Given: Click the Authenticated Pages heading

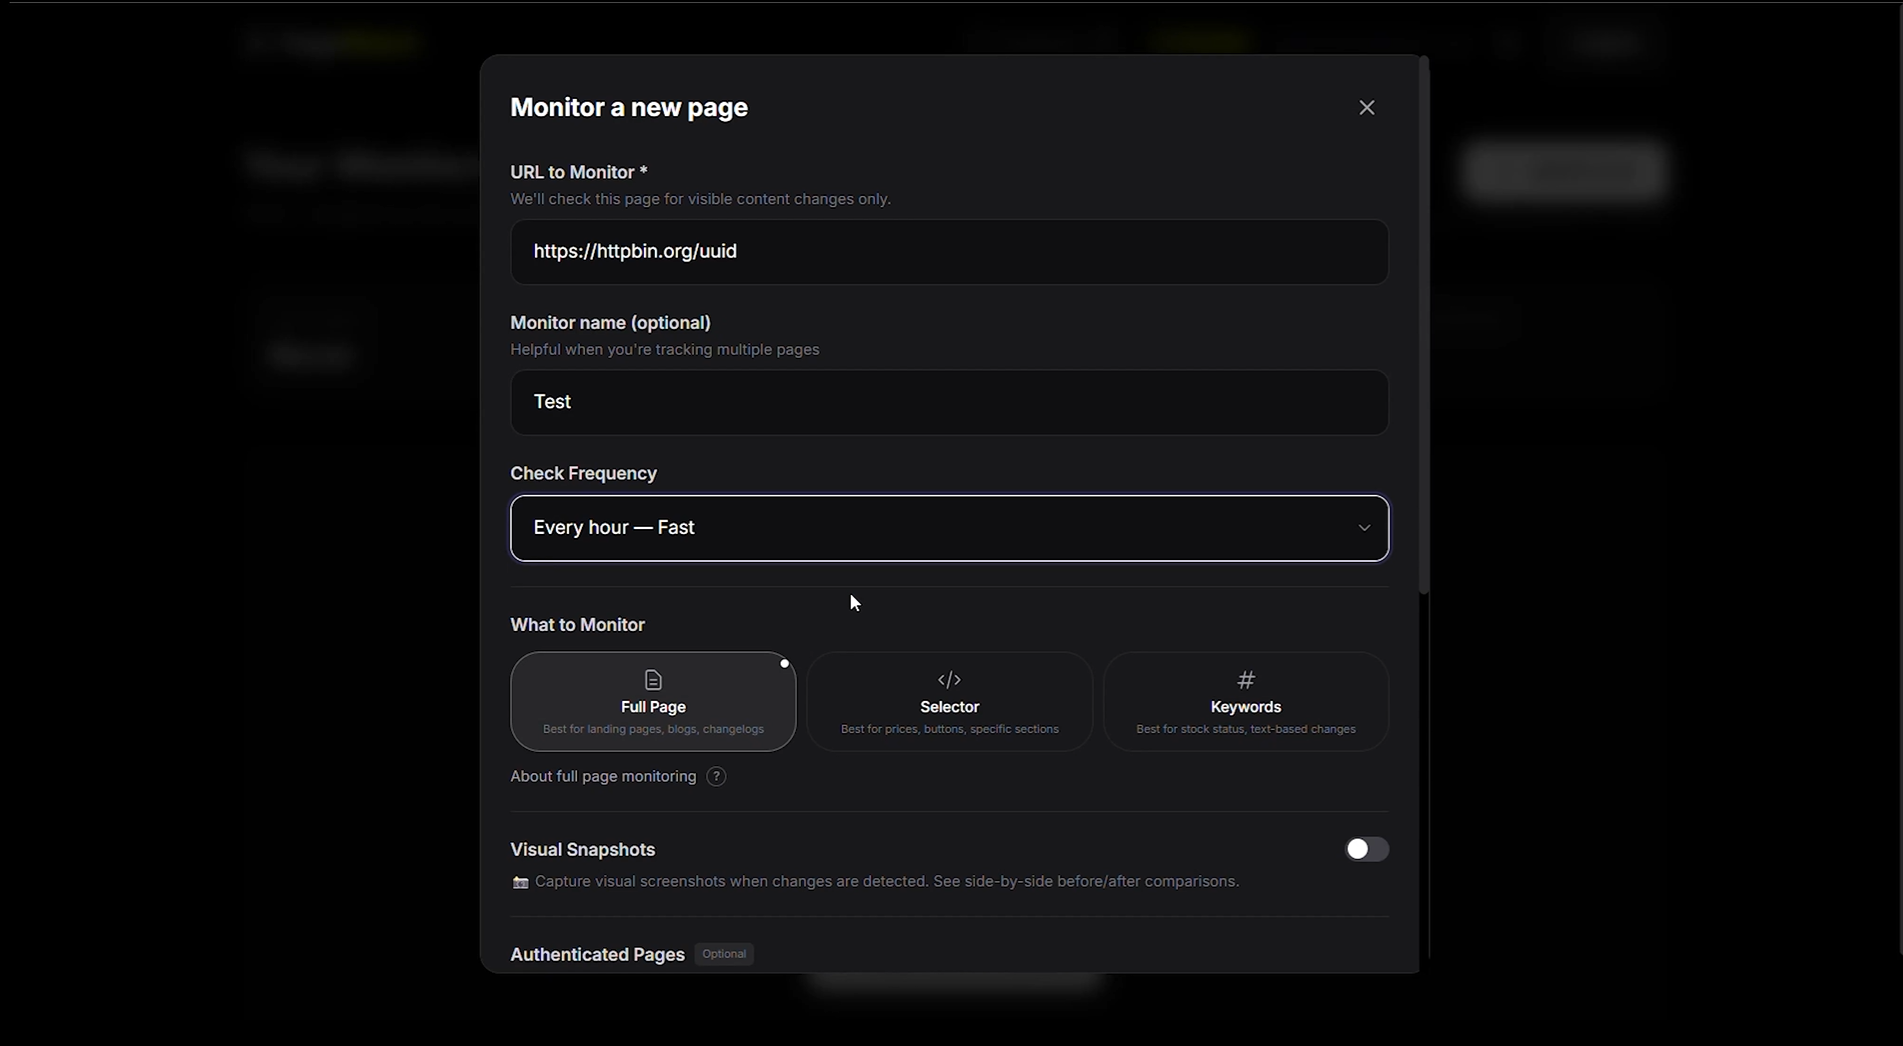Looking at the screenshot, I should tap(597, 955).
